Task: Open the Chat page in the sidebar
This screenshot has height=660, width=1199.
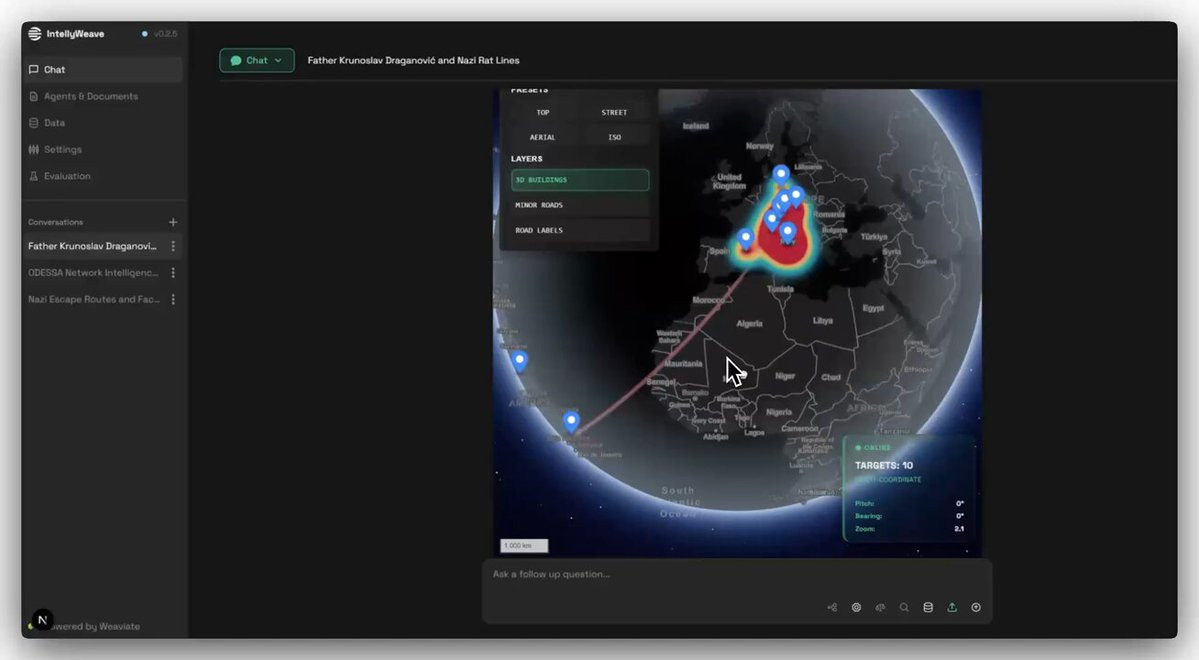Action: click(x=102, y=70)
